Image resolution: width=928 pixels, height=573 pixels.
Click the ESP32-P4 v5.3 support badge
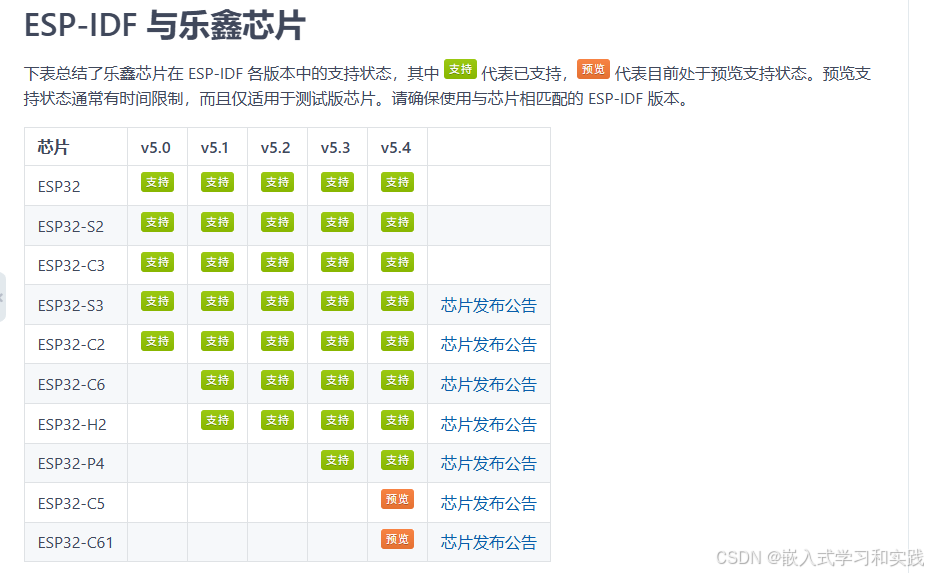click(337, 461)
